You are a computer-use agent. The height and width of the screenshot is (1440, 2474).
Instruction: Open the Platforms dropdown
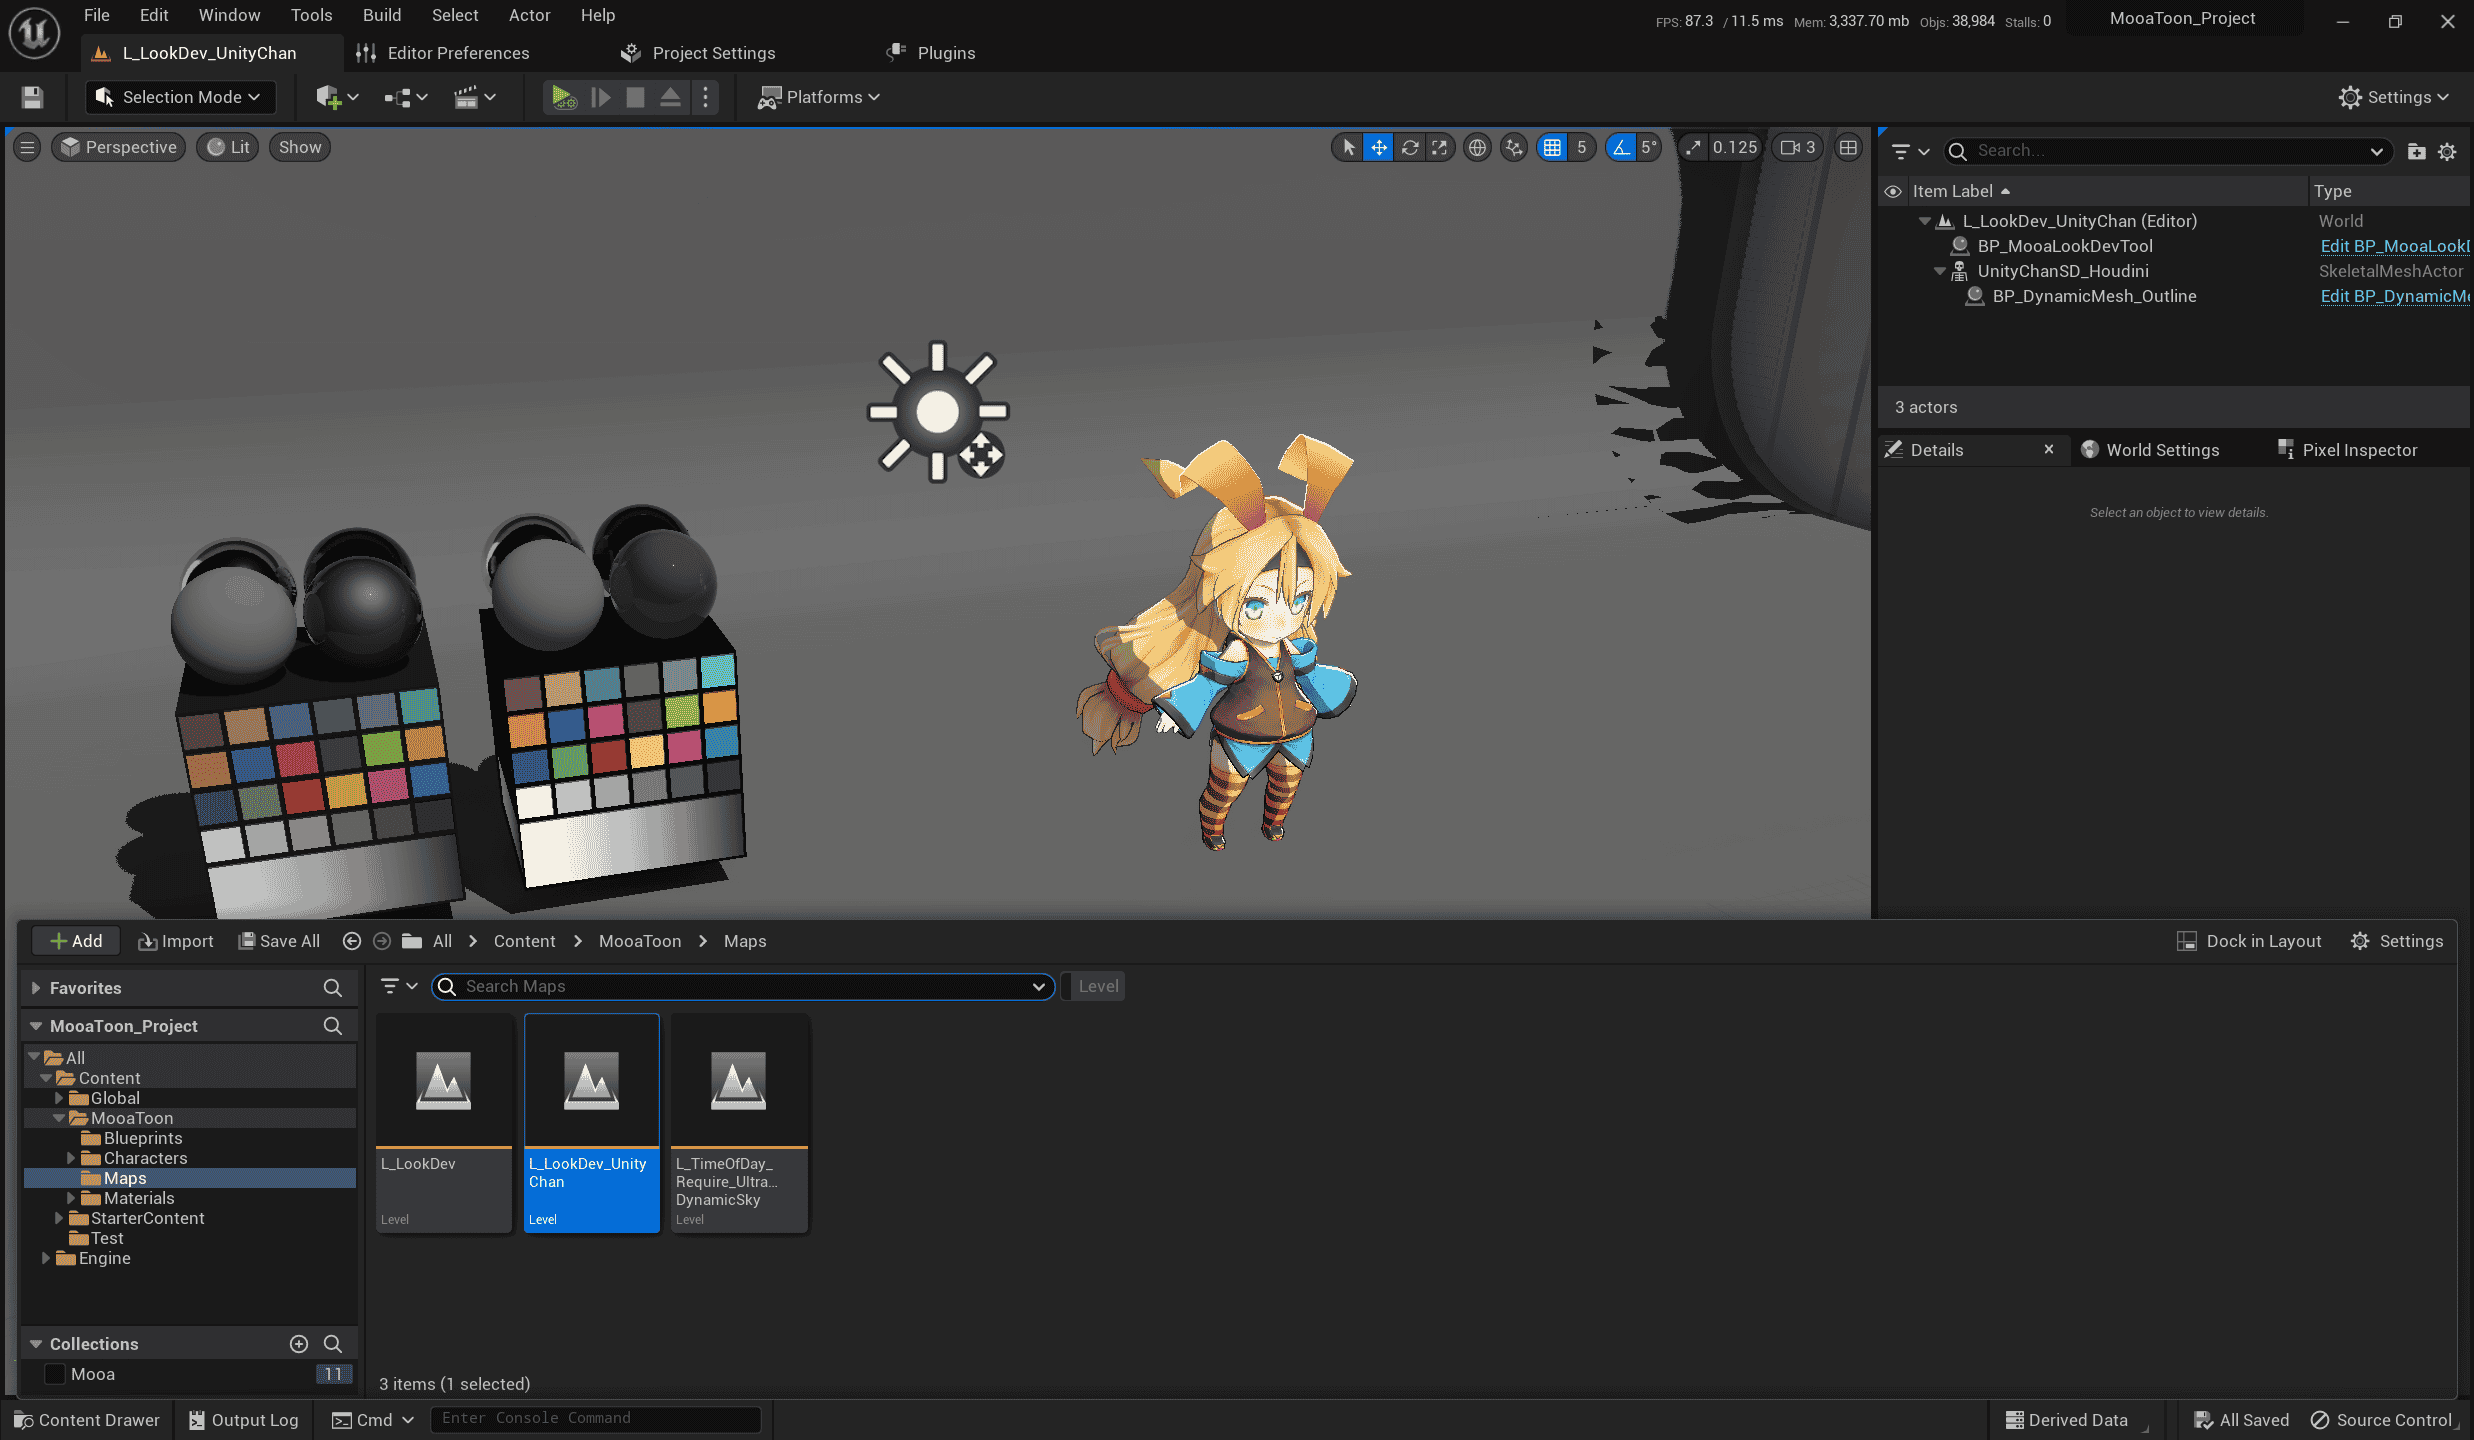pos(819,97)
